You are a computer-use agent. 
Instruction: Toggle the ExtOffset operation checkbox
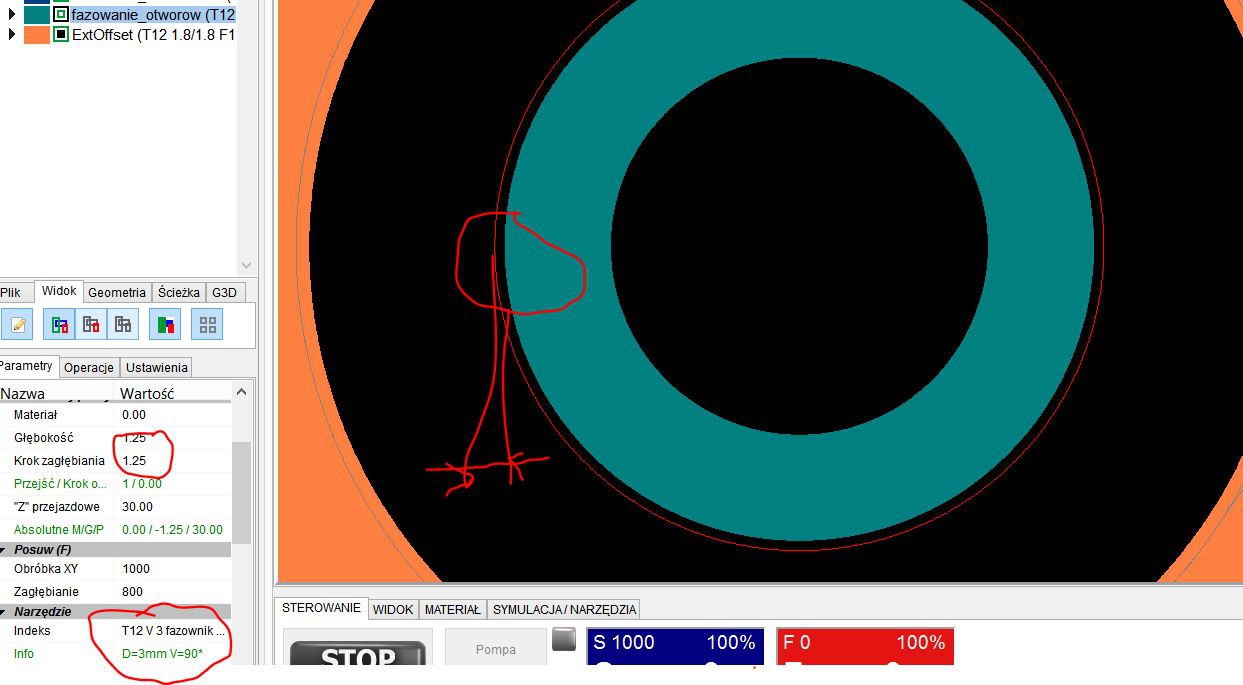(x=61, y=34)
